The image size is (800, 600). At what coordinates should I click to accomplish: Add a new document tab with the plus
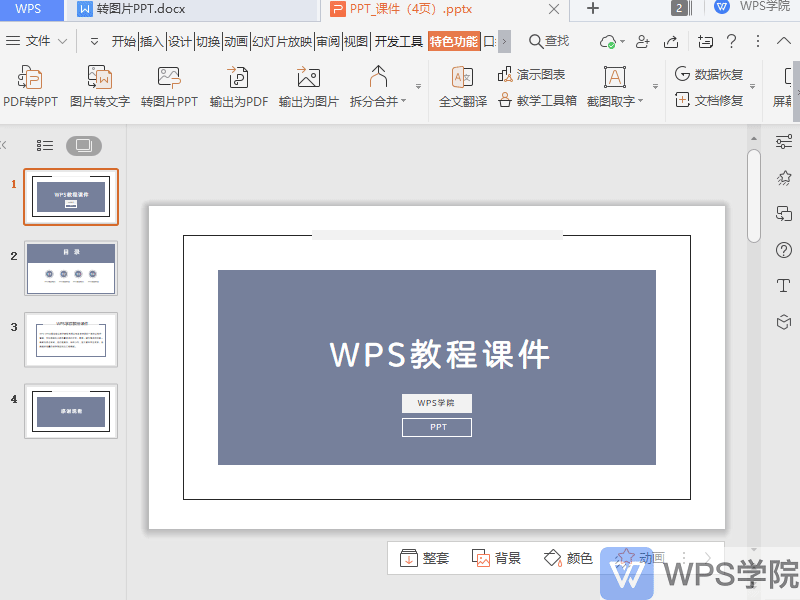tap(592, 8)
